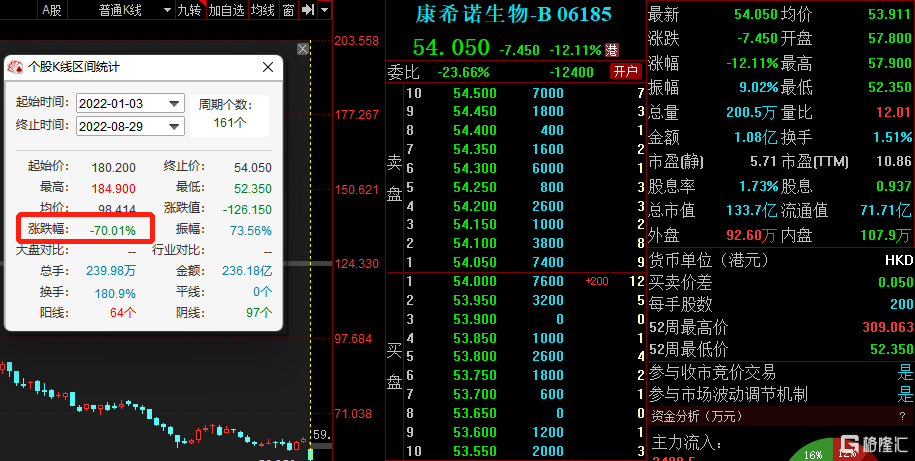This screenshot has height=461, width=915.
Task: Click the 换手 value 180.9% in dialog
Action: pyautogui.click(x=116, y=293)
